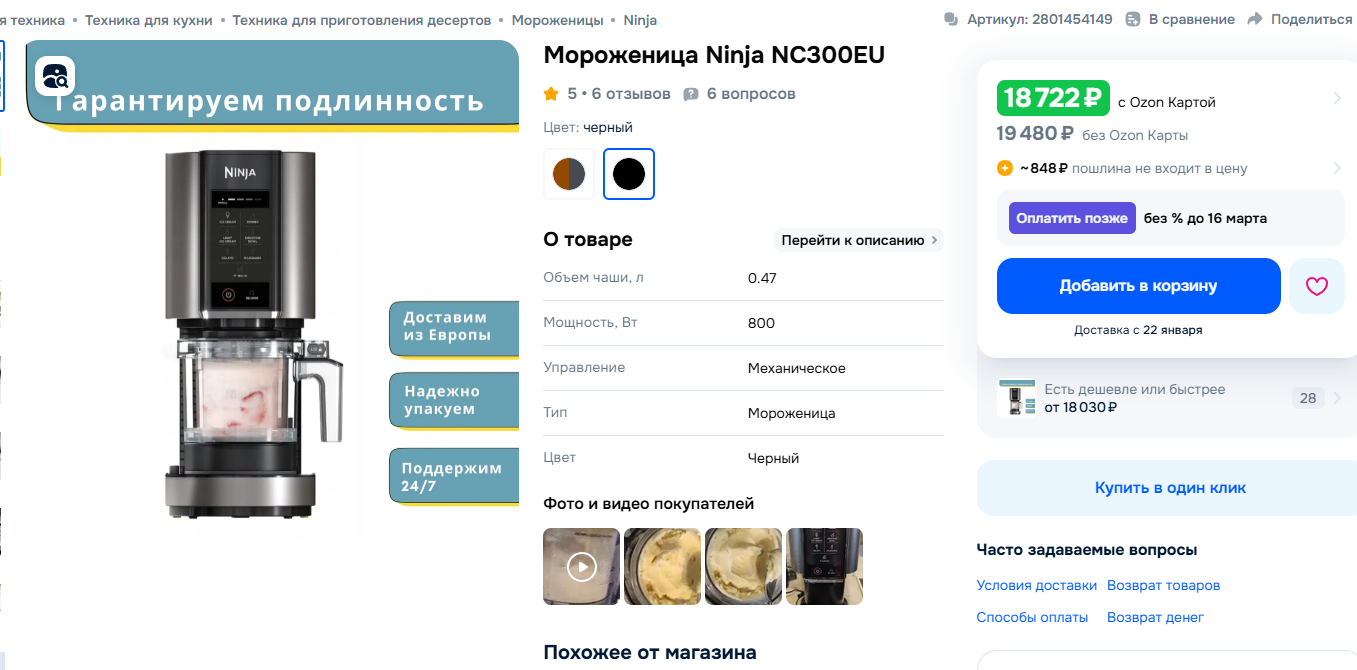Click the questions speech bubble icon
Screen dimensions: 1357x670
[x=691, y=94]
